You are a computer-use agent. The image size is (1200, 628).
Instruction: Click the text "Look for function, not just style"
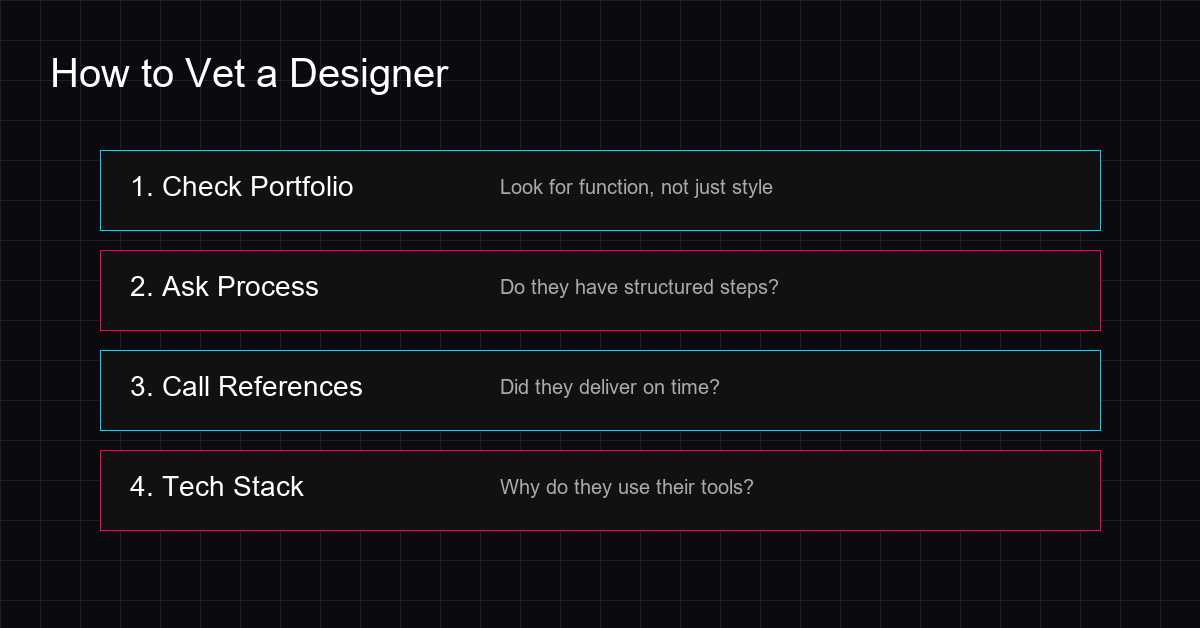pyautogui.click(x=636, y=187)
